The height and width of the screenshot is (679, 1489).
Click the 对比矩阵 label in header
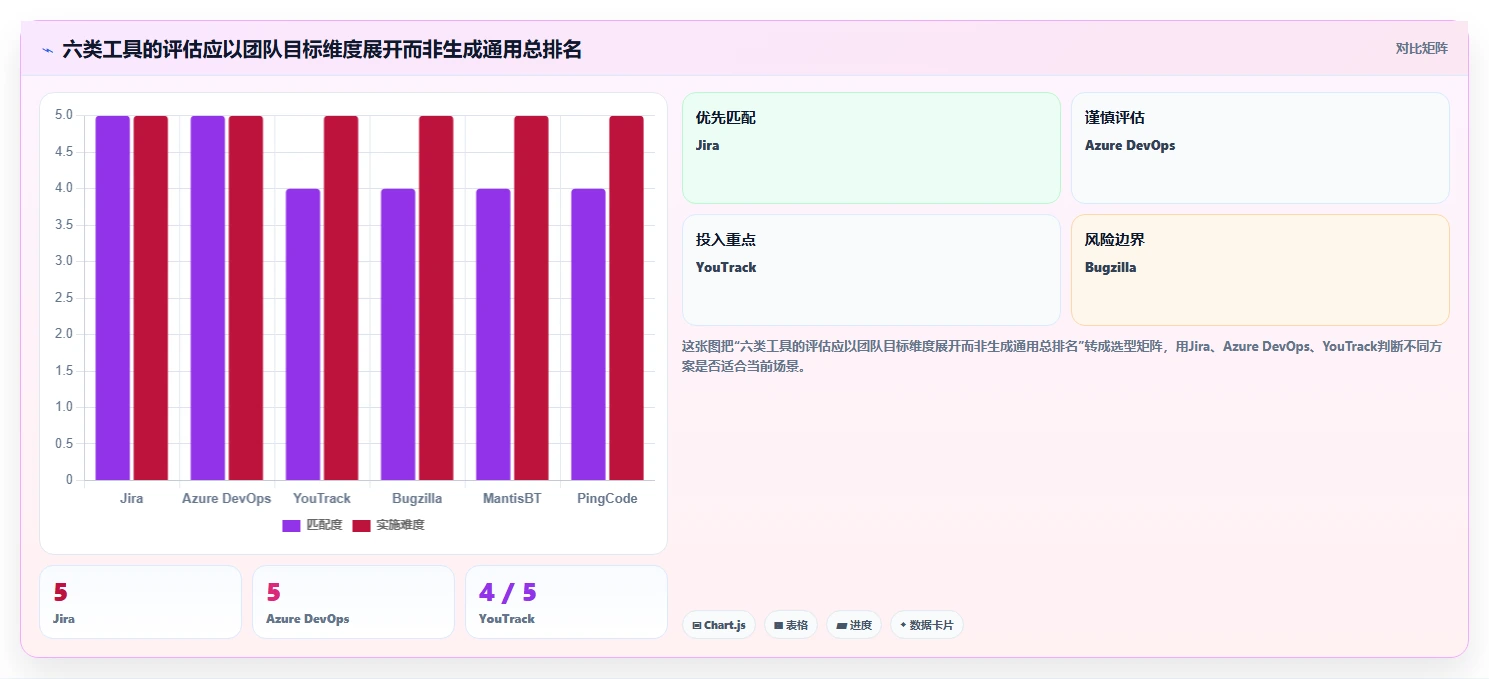[x=1421, y=48]
